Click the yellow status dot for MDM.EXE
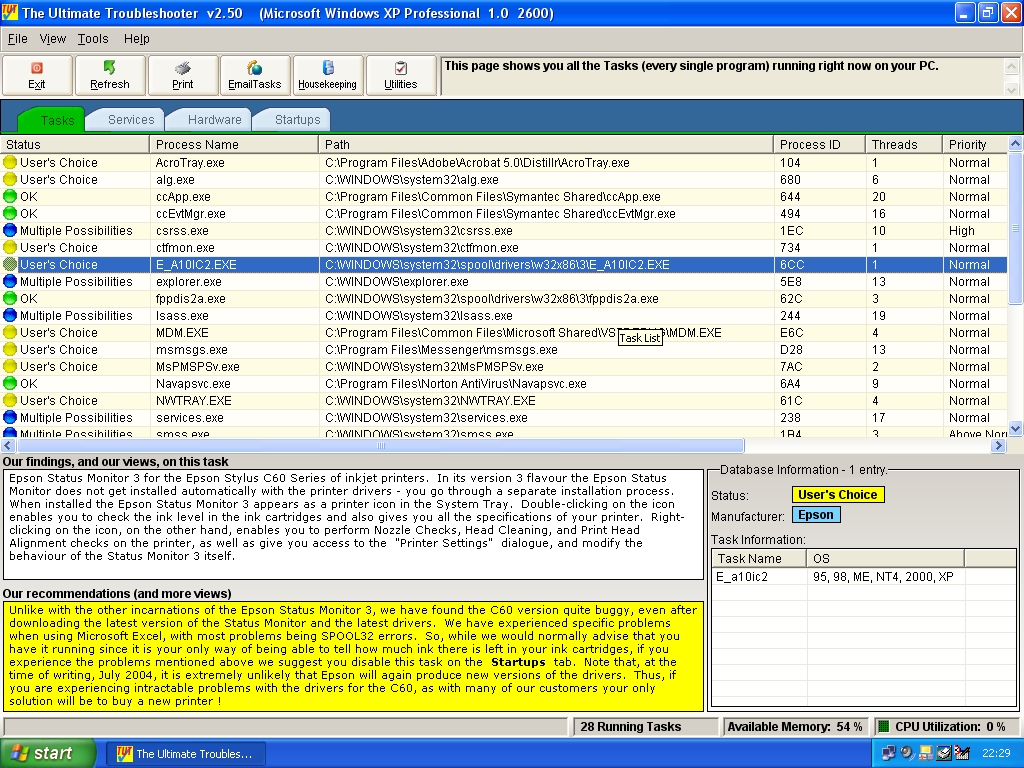Viewport: 1024px width, 768px height. click(x=10, y=332)
